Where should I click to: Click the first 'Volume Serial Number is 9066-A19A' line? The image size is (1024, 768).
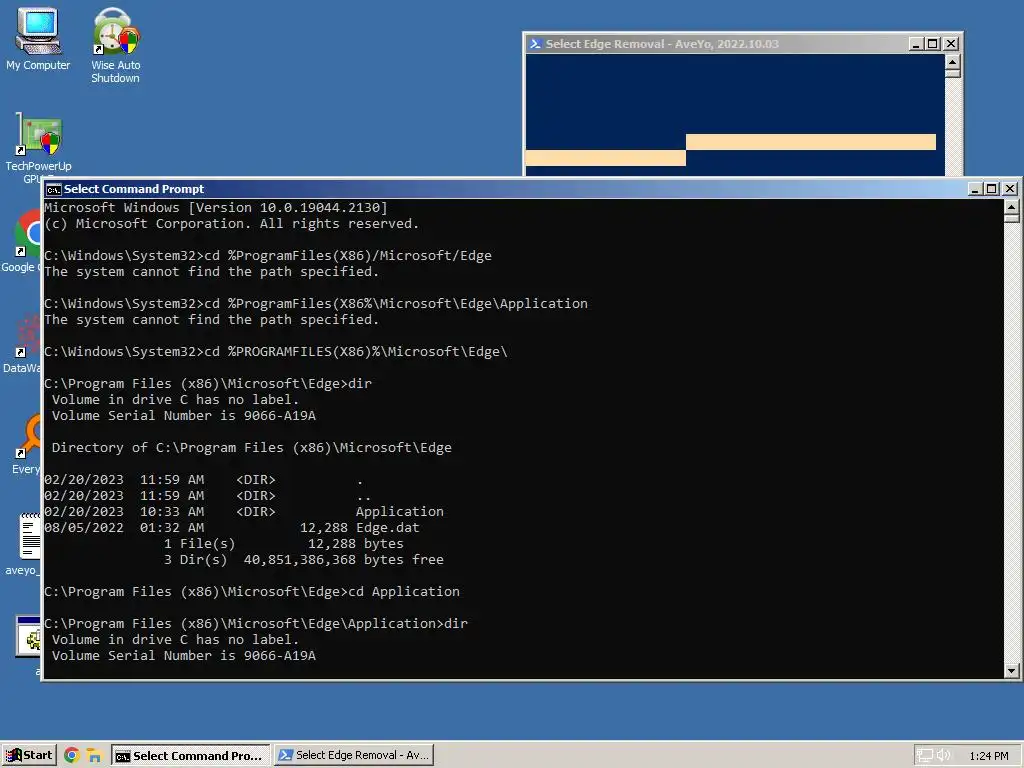click(184, 416)
